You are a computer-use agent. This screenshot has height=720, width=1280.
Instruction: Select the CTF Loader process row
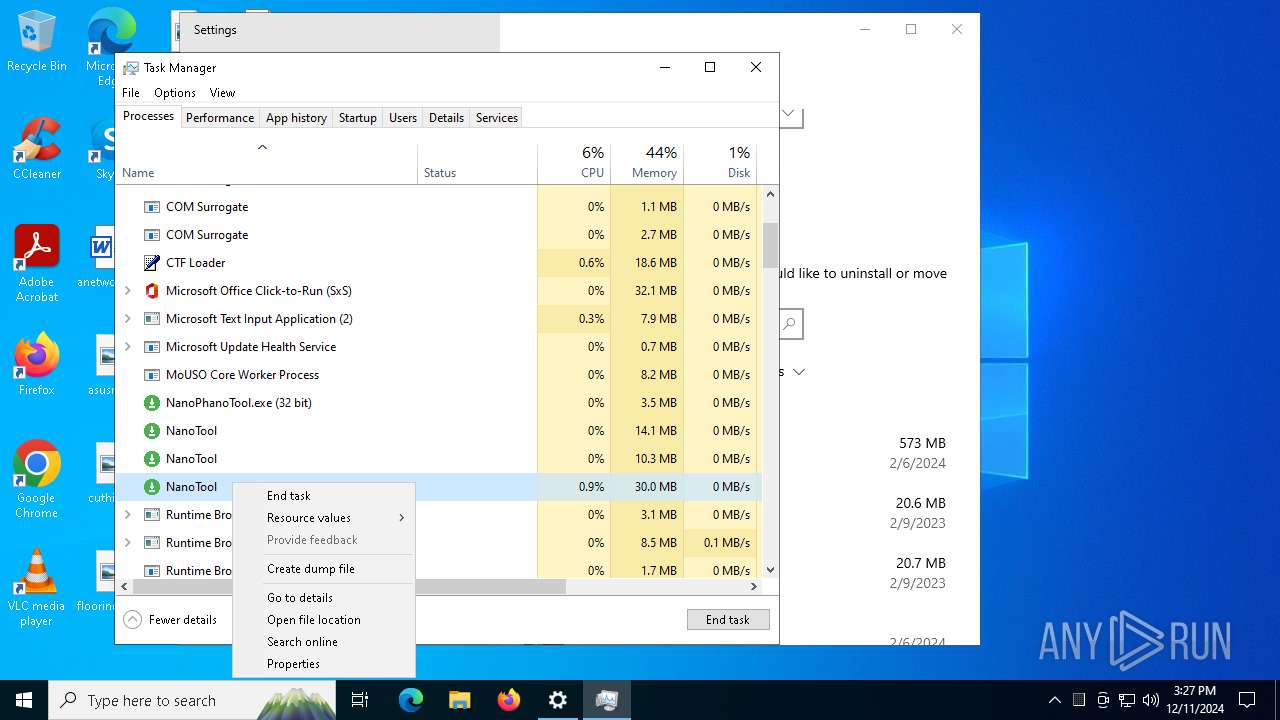[439, 263]
